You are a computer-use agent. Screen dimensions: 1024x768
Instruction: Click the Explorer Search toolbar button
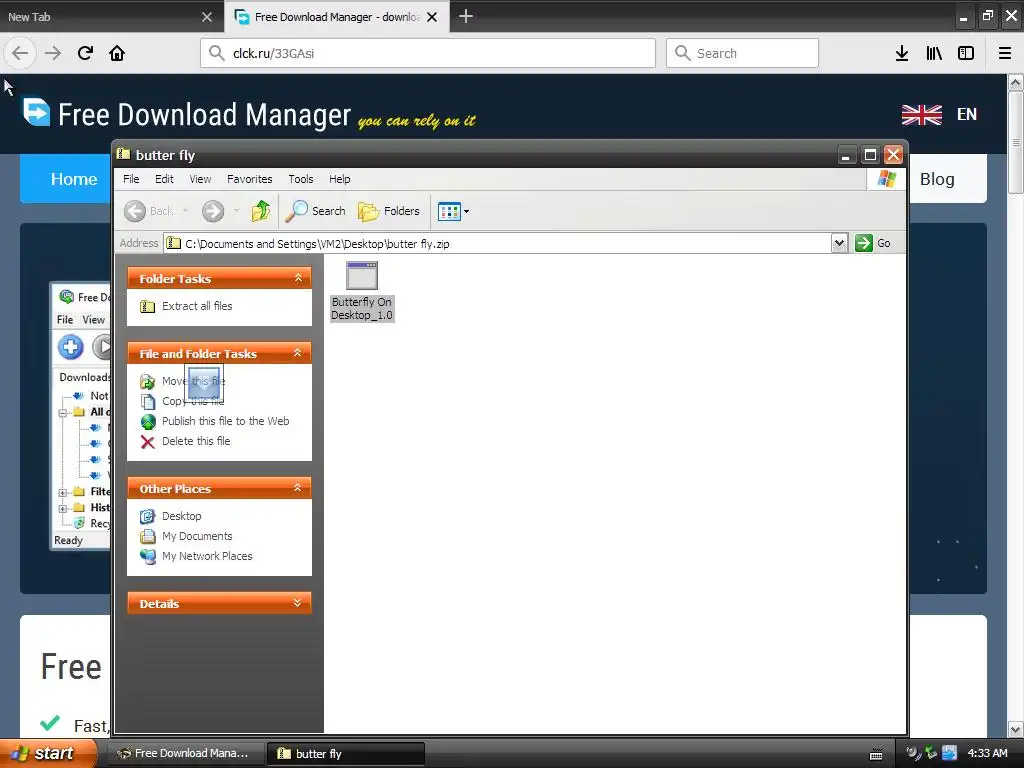[x=315, y=211]
